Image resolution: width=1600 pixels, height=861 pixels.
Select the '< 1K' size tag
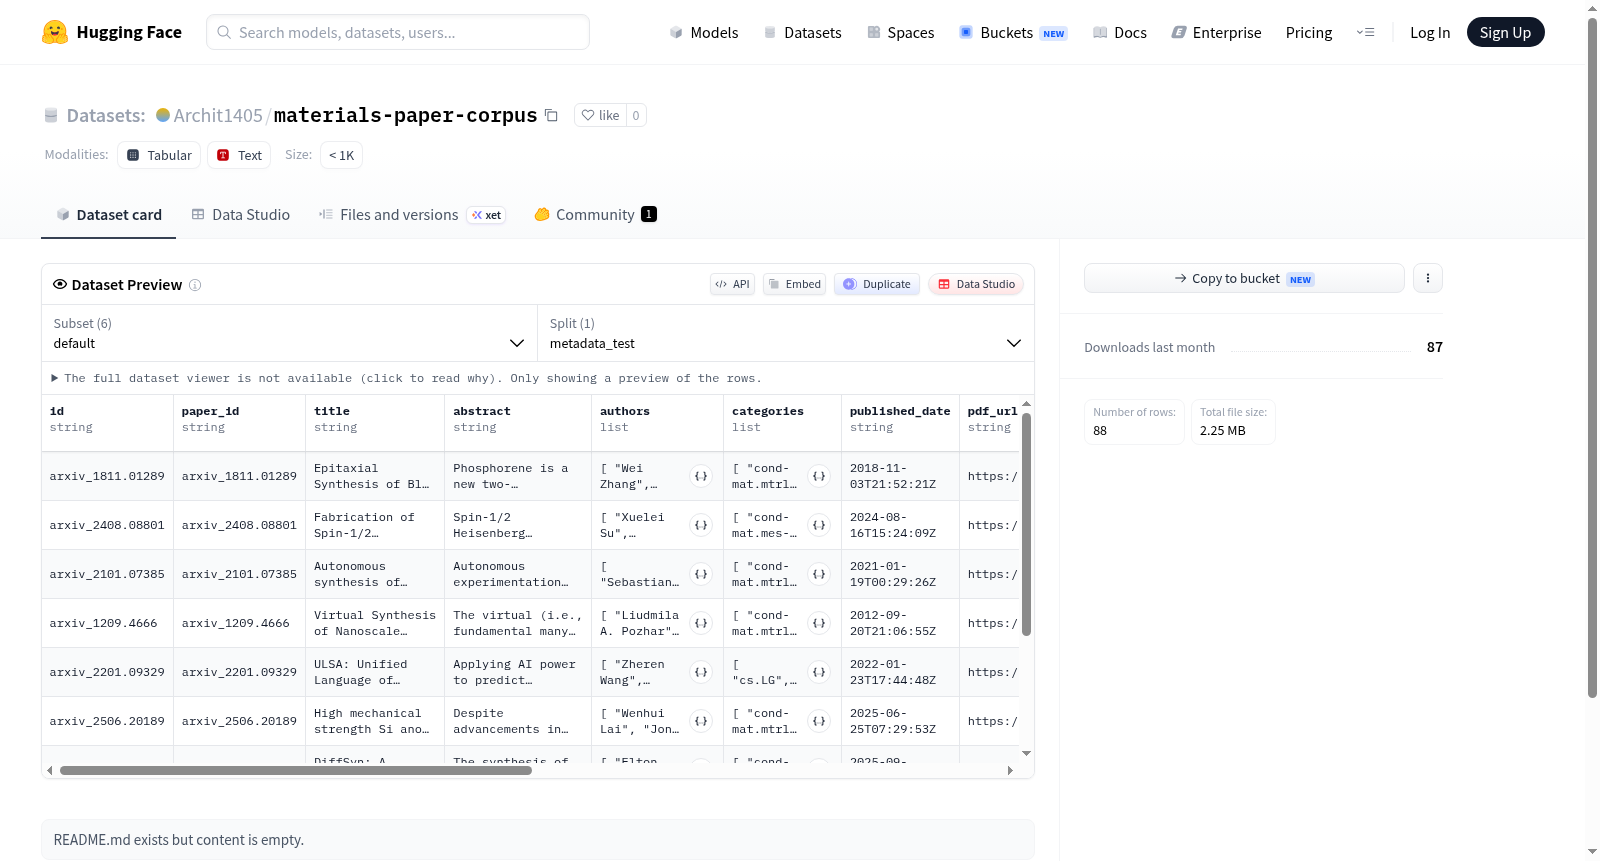point(341,155)
